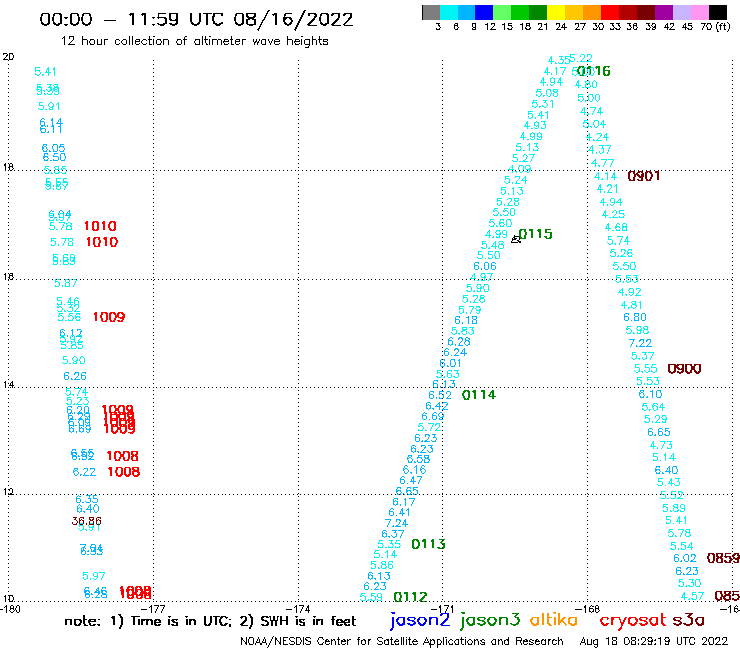Image resolution: width=740 pixels, height=650 pixels.
Task: Click the outlier wave height value 36.86
Action: click(86, 521)
